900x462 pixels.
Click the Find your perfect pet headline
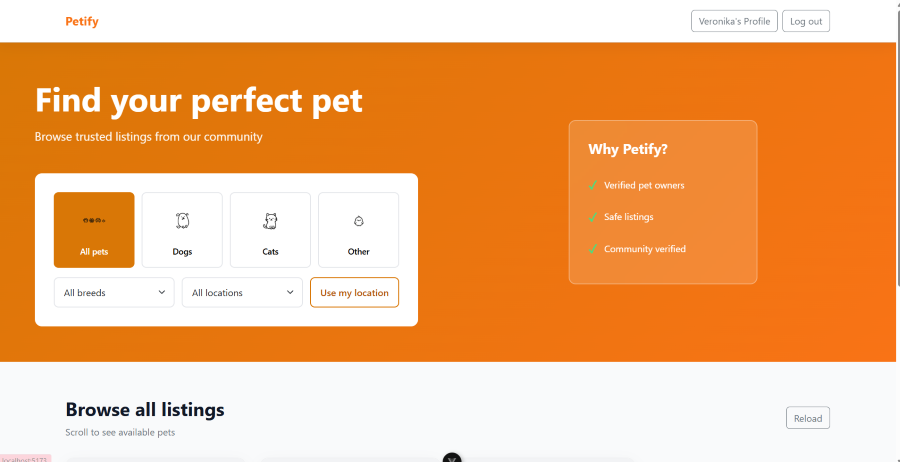[199, 100]
